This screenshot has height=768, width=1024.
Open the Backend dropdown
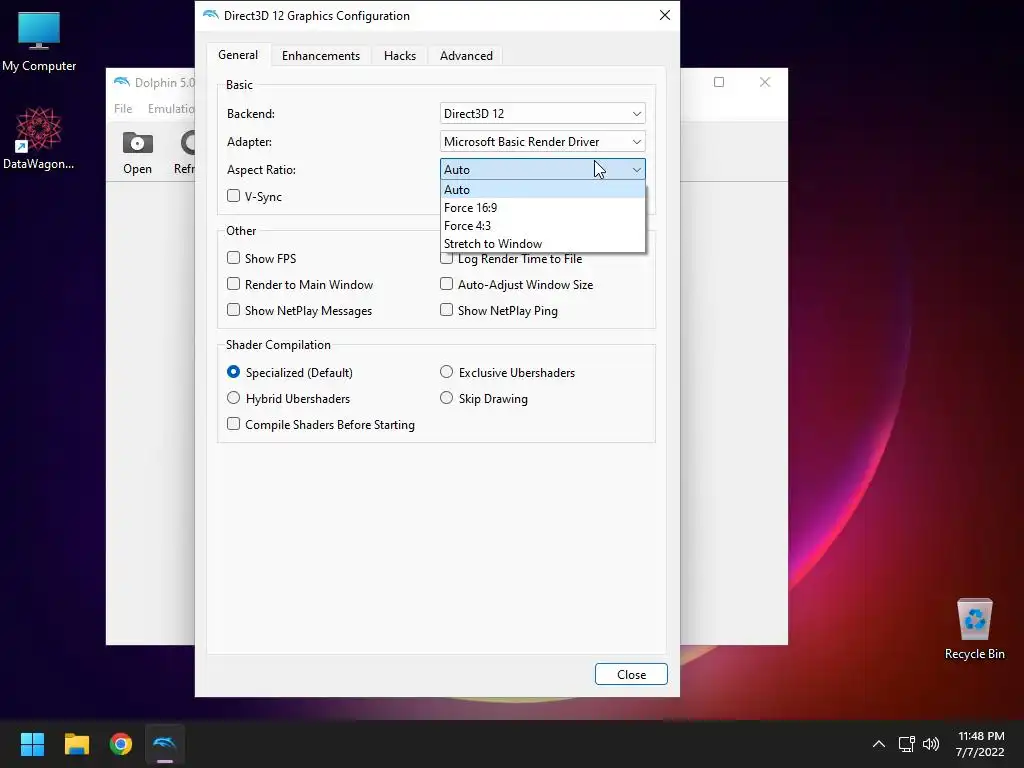(x=543, y=114)
